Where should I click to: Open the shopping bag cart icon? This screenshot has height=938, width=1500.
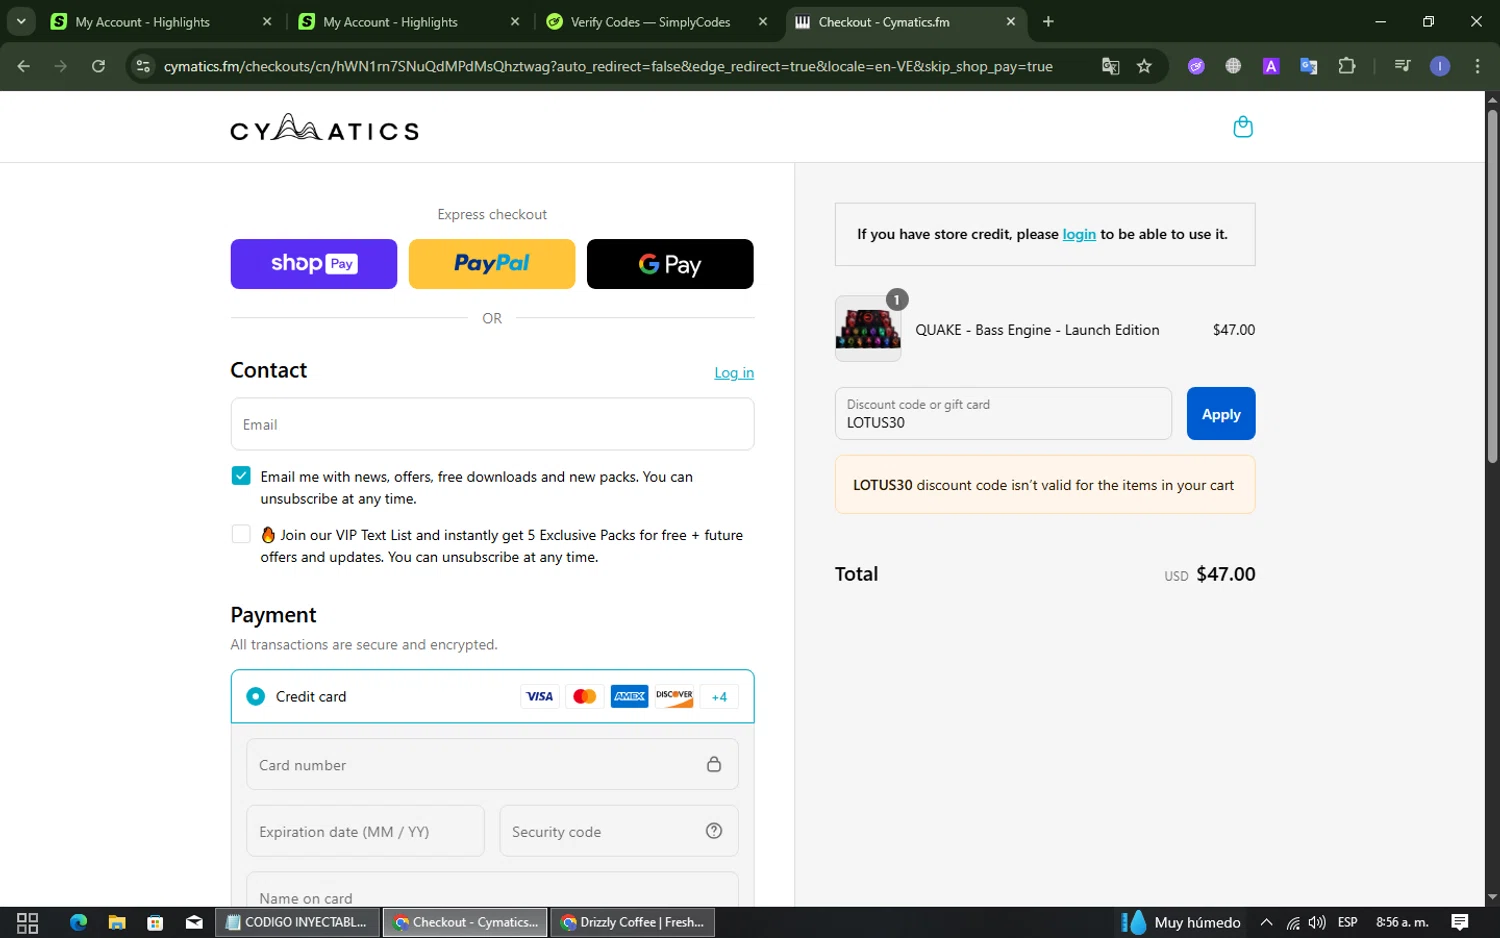[1243, 127]
